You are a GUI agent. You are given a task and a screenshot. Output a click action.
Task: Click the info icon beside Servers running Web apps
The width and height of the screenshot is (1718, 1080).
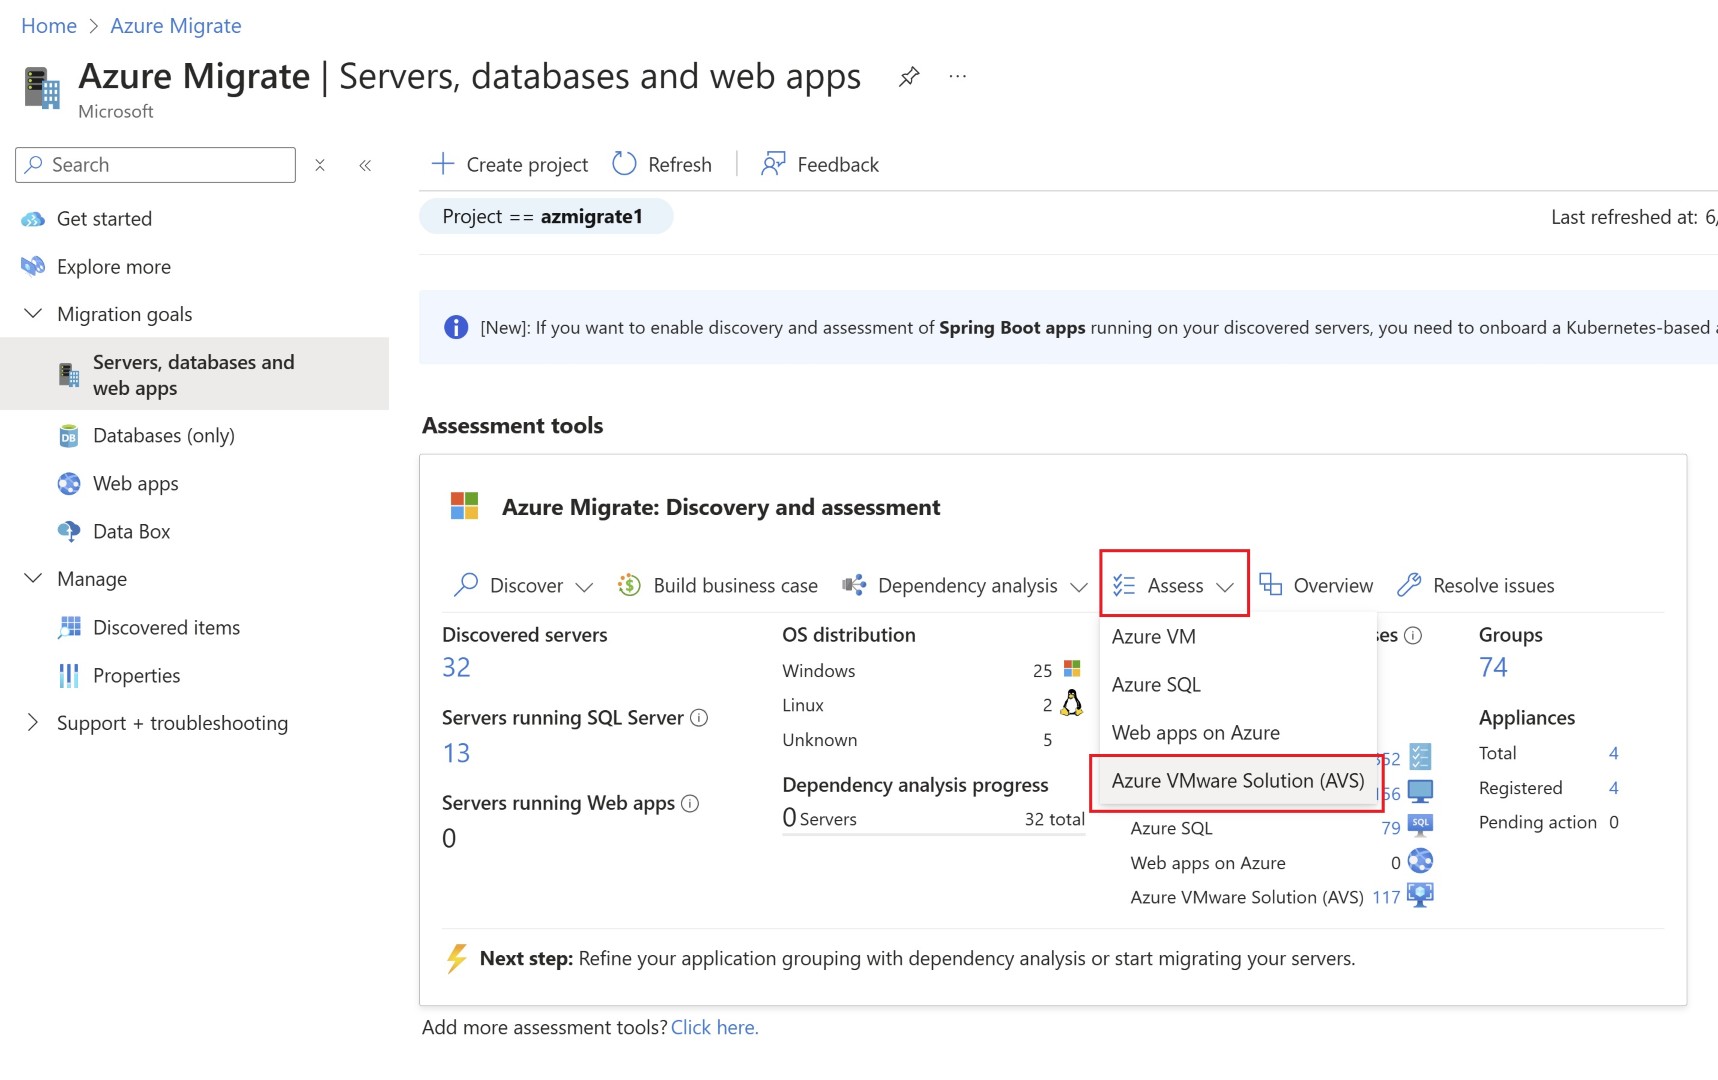click(x=690, y=803)
